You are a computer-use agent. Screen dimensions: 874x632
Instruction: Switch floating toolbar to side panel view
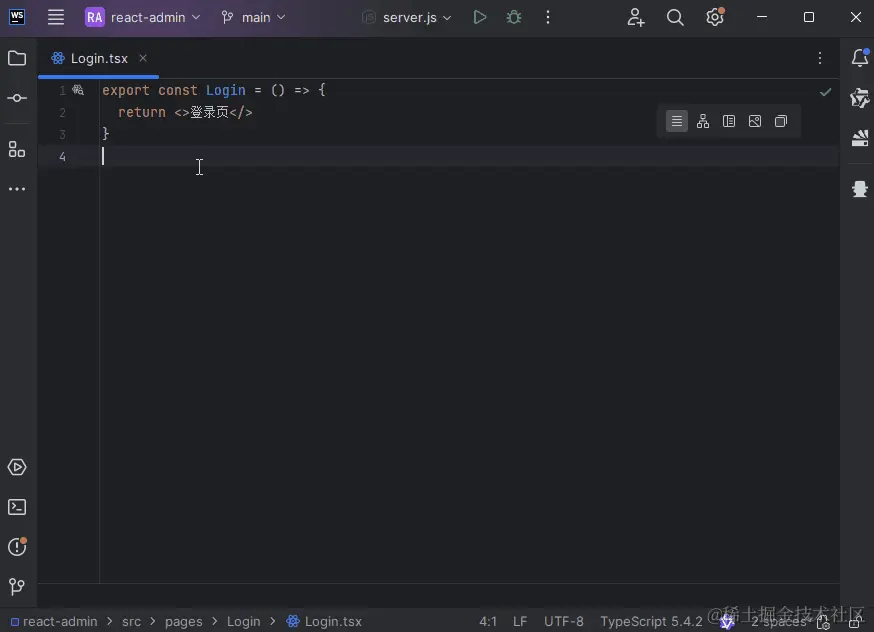729,121
